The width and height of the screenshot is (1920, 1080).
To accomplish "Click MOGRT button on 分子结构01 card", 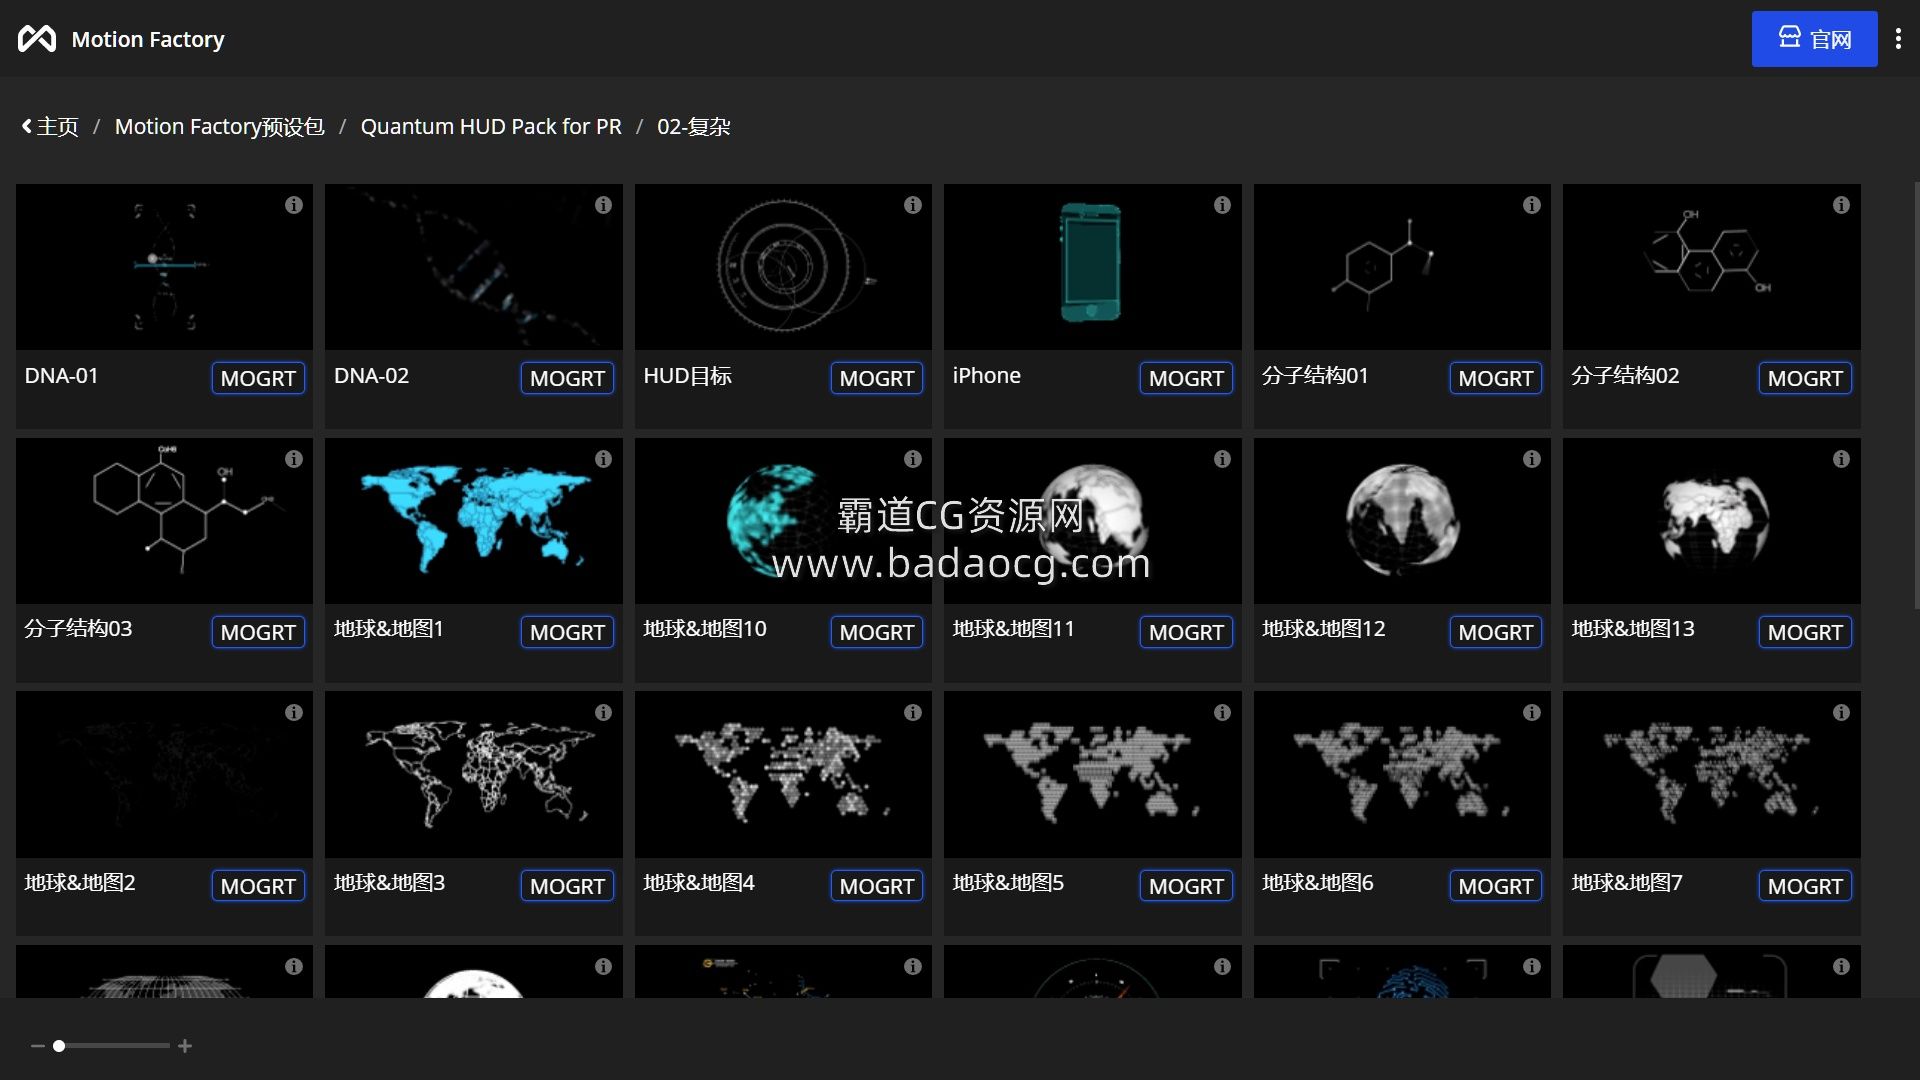I will [x=1496, y=378].
